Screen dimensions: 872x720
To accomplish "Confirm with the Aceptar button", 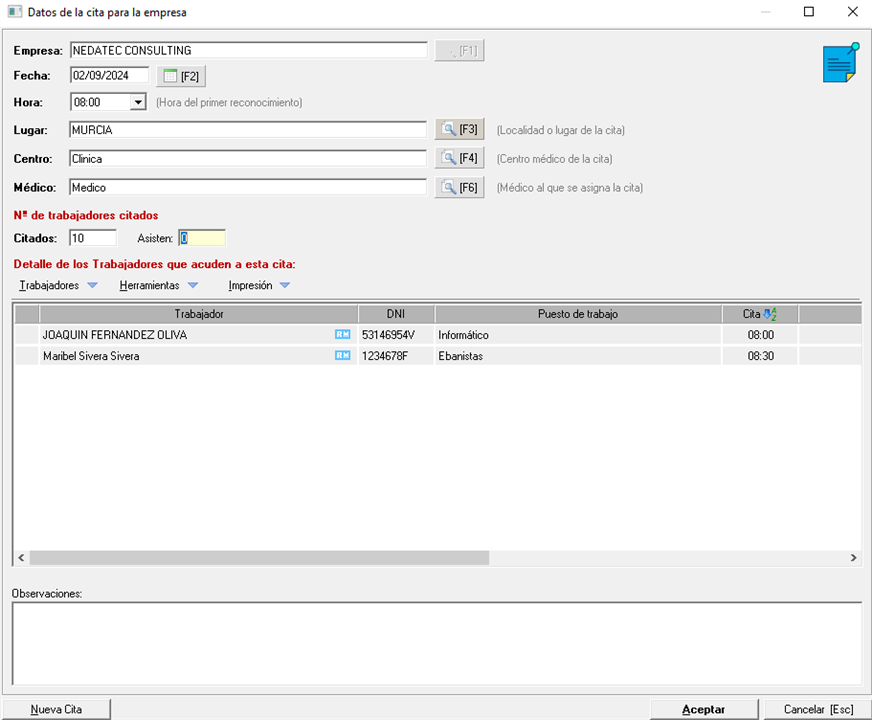I will tap(703, 709).
